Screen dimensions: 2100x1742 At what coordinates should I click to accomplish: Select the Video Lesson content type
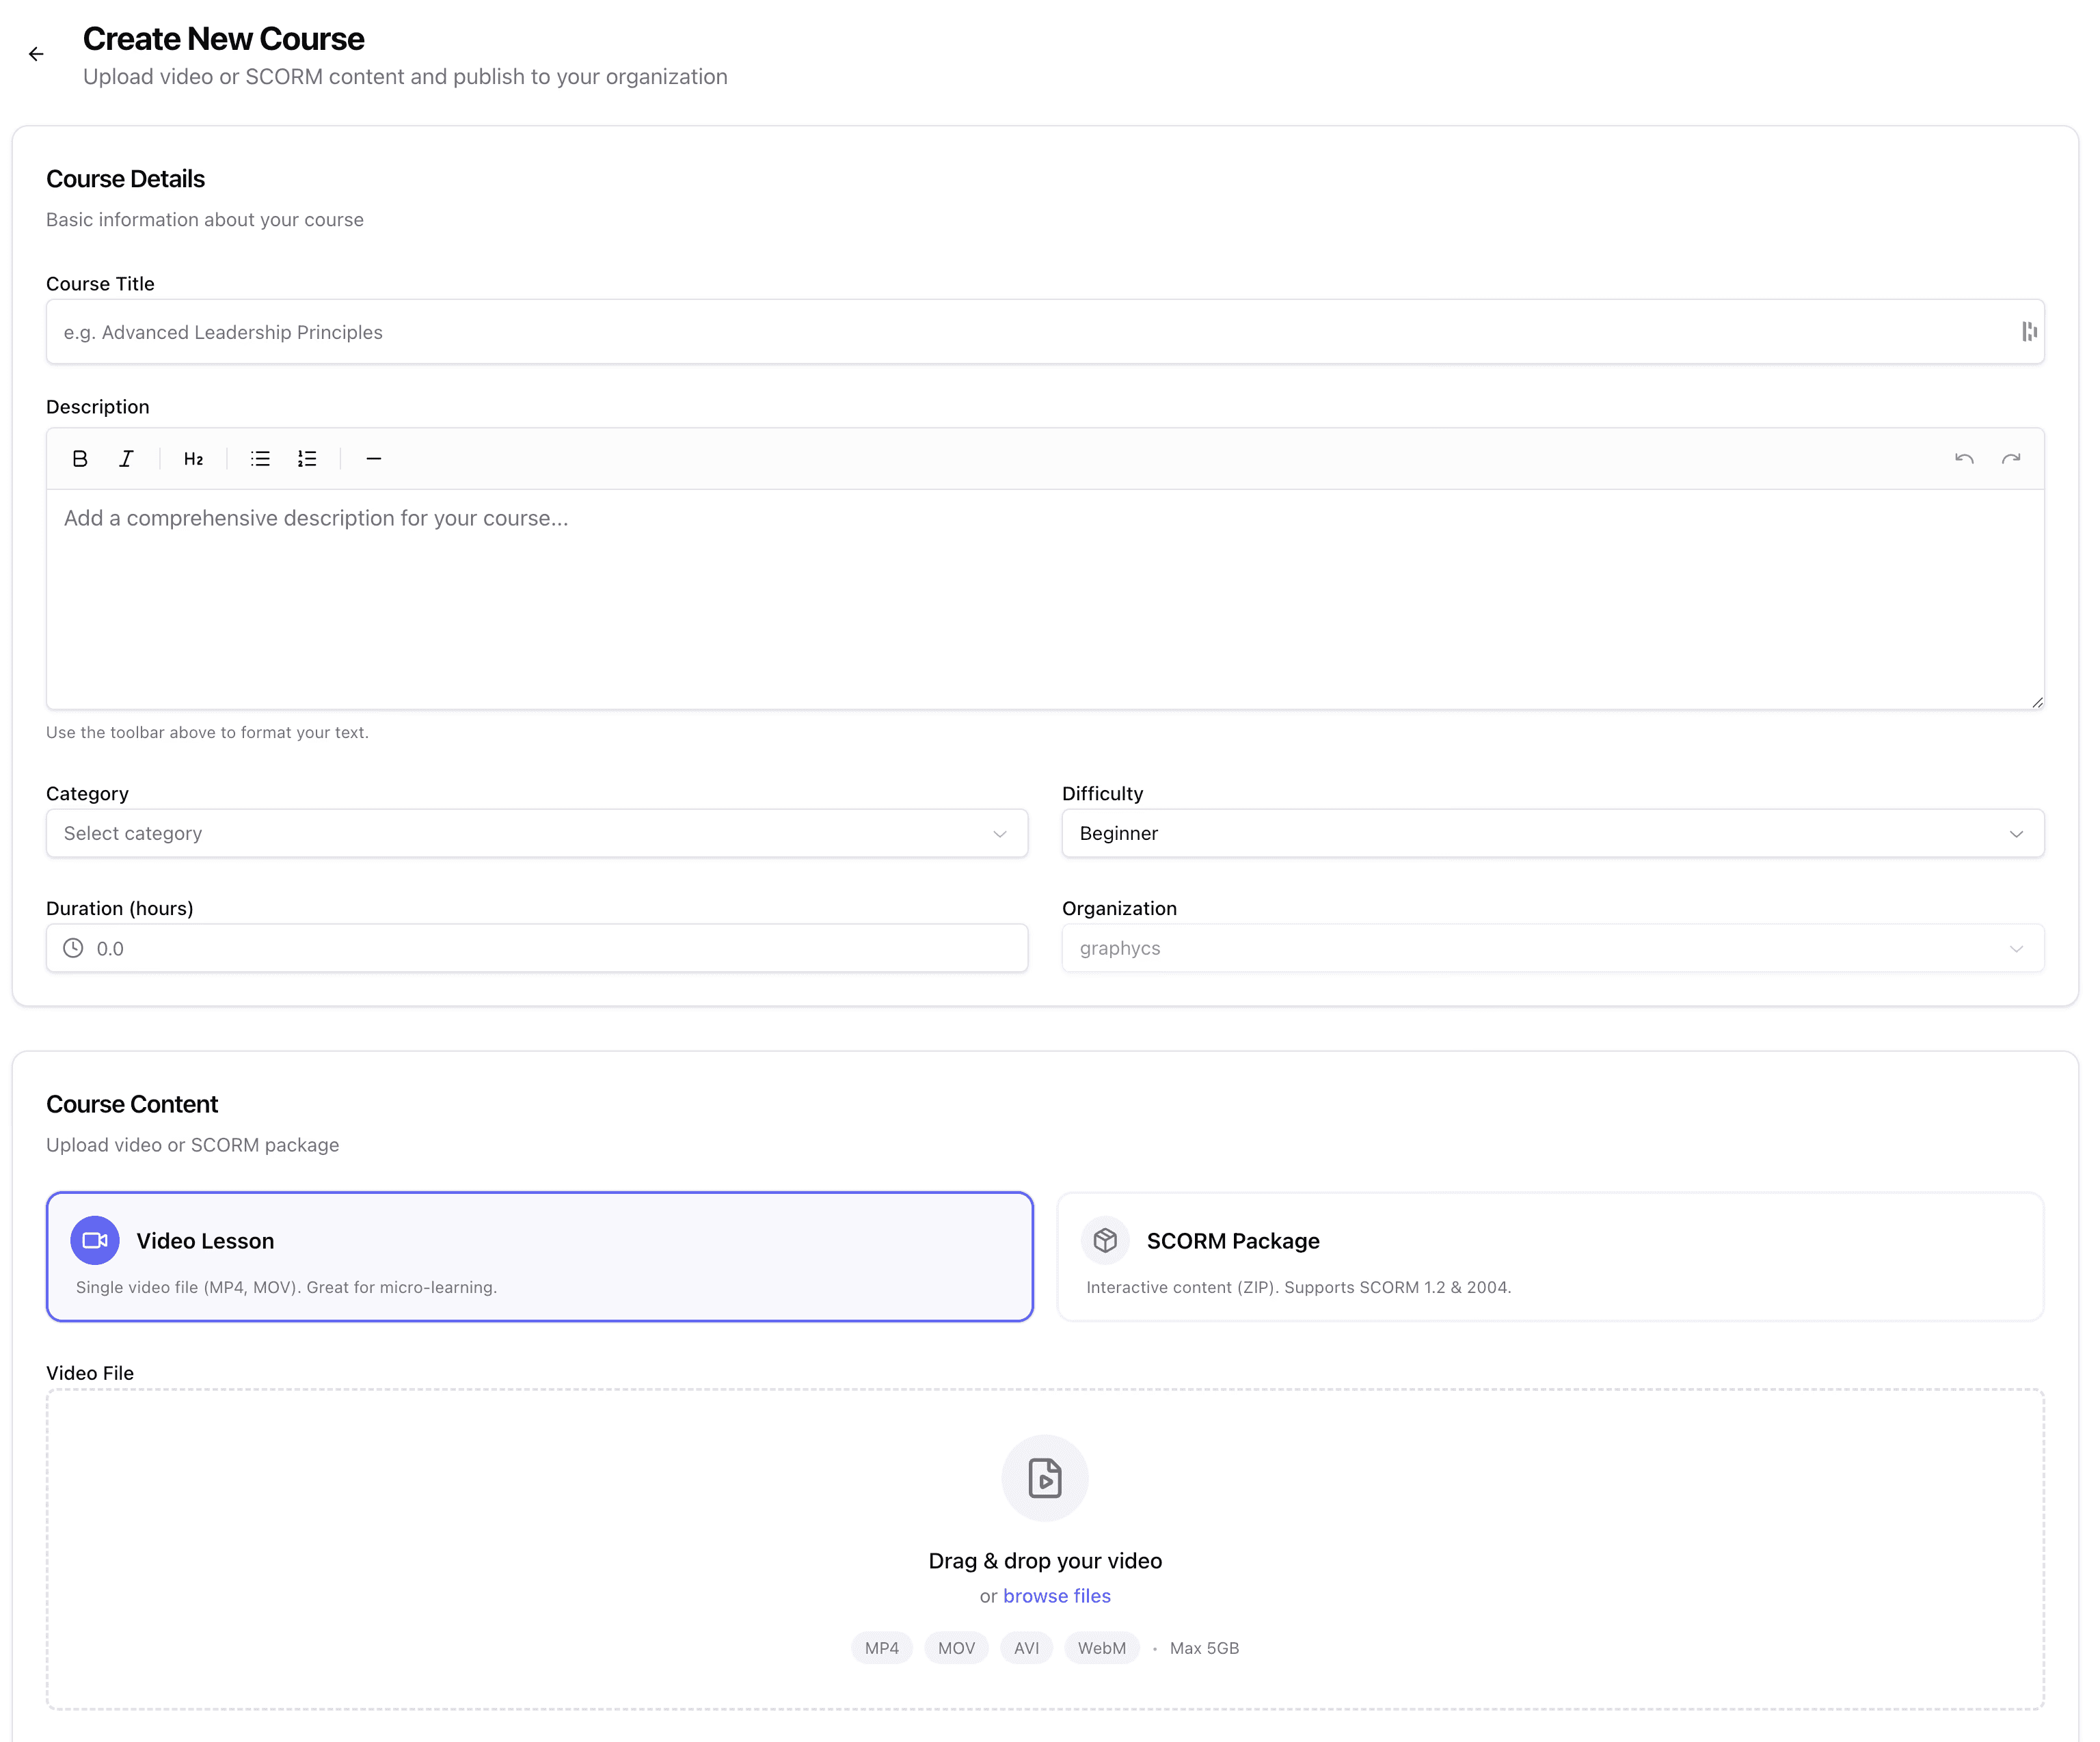[x=540, y=1257]
